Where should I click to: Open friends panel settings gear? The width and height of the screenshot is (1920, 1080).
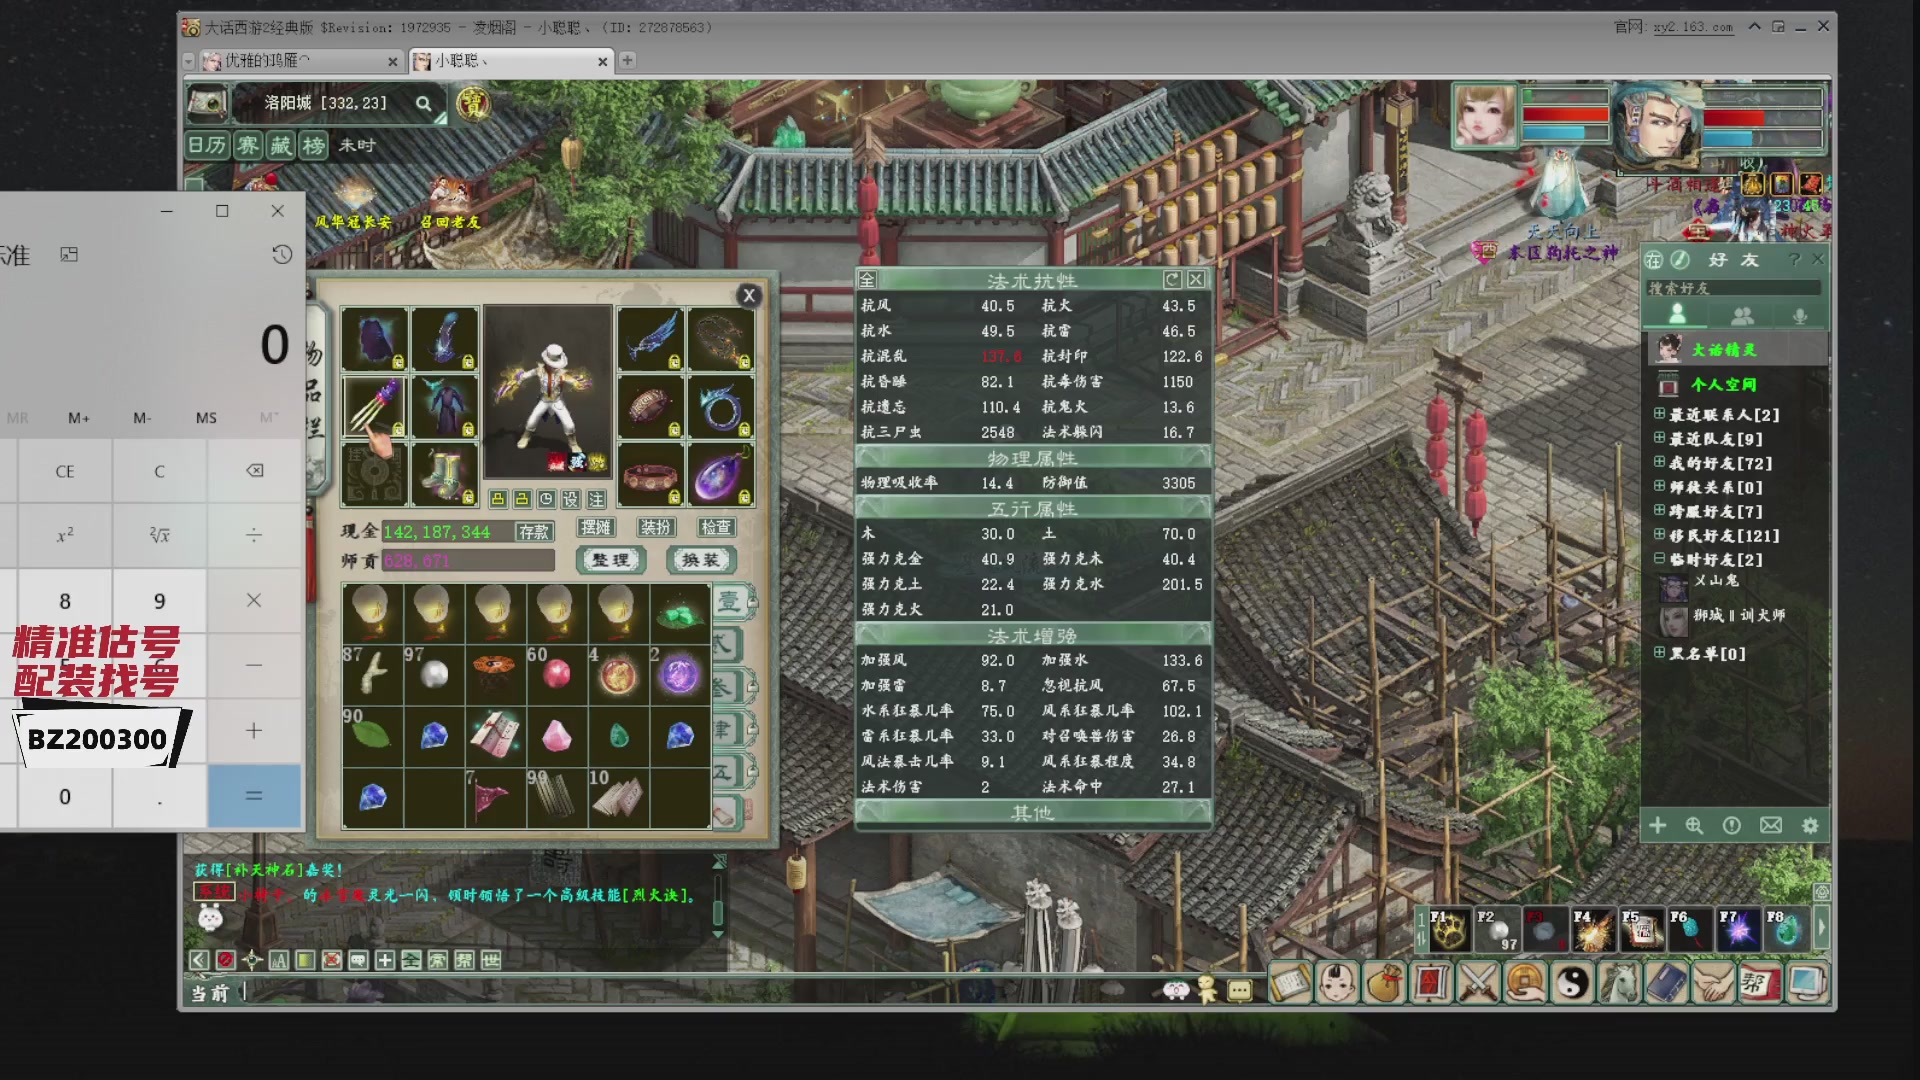coord(1810,825)
